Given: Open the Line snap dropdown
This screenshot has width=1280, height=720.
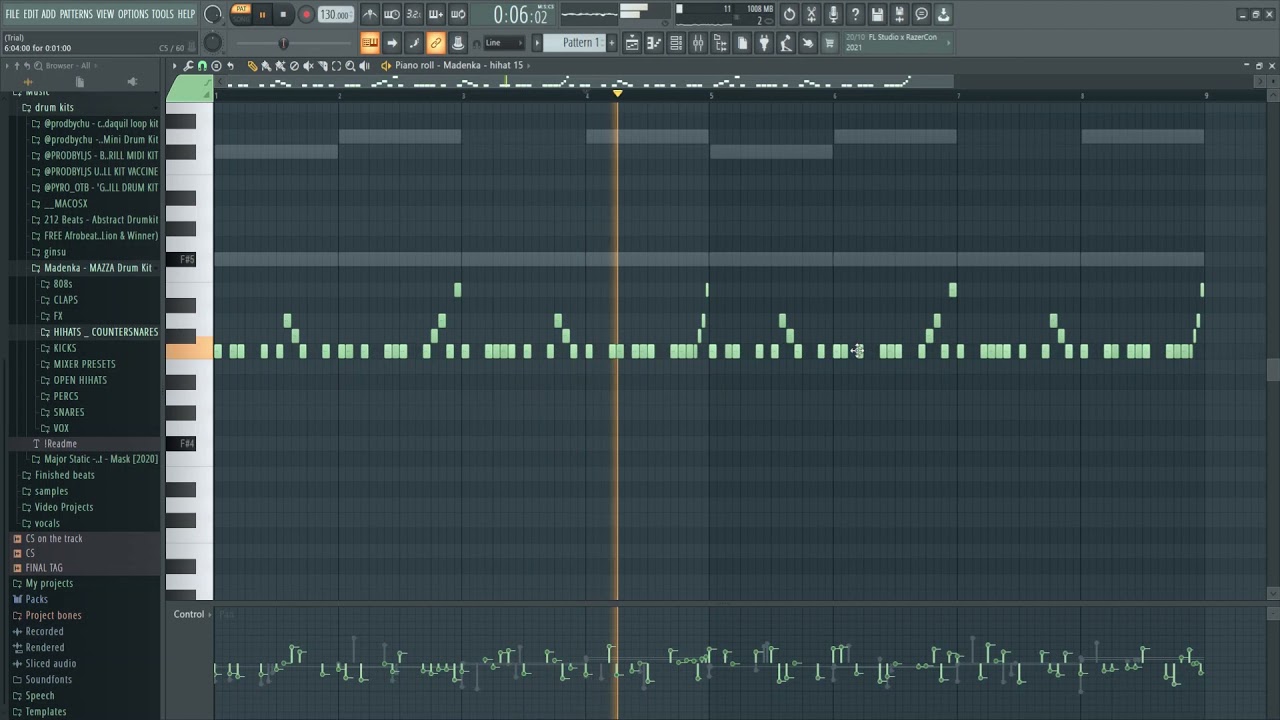Looking at the screenshot, I should pyautogui.click(x=503, y=43).
